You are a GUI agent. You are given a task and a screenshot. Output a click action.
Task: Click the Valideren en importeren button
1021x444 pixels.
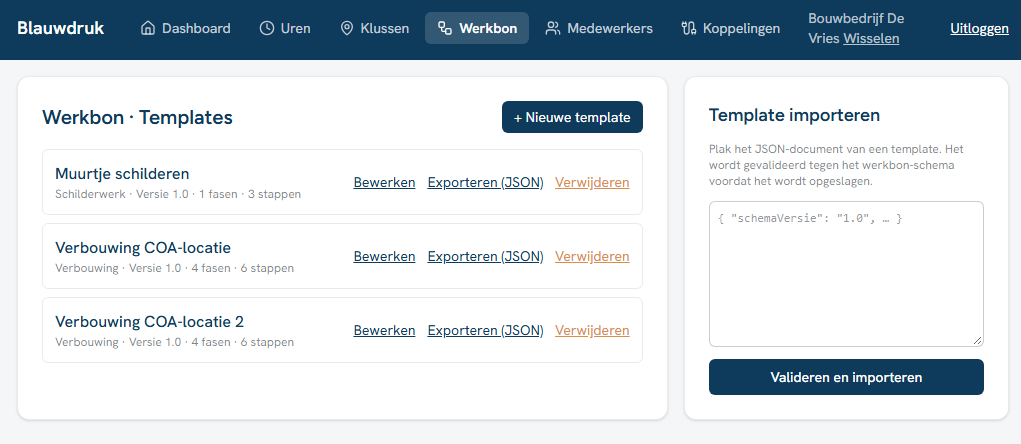tap(846, 377)
